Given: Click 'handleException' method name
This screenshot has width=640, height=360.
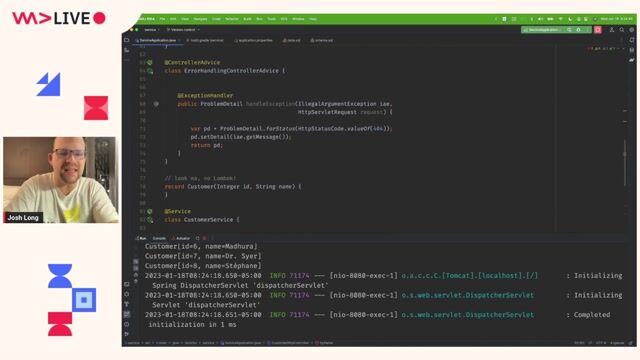Looking at the screenshot, I should click(270, 104).
